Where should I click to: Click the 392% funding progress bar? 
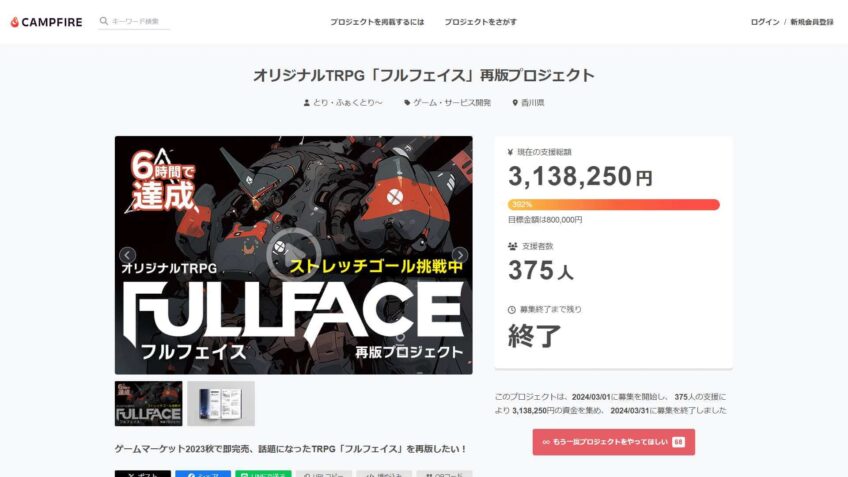click(x=613, y=204)
